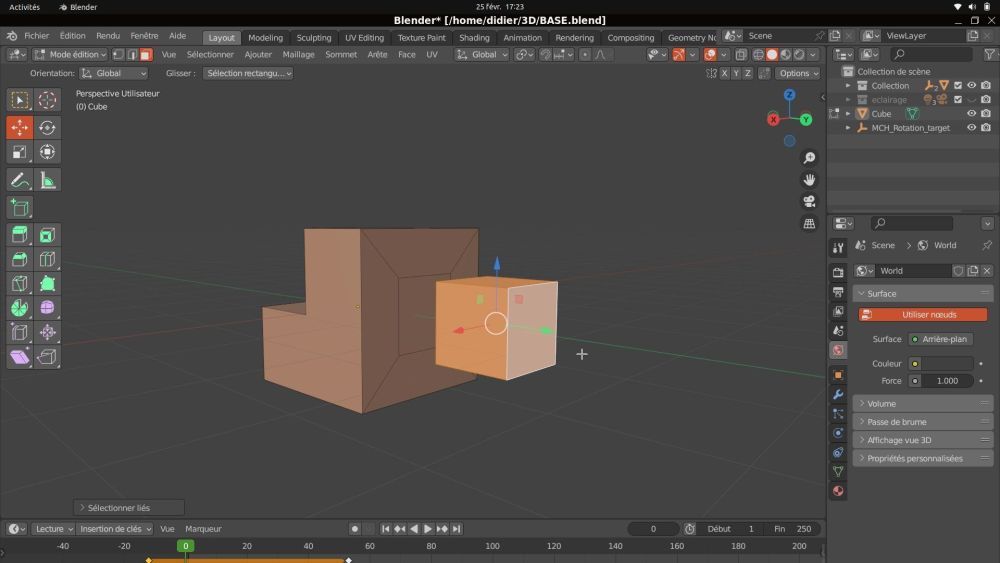This screenshot has width=1000, height=563.
Task: Switch perspective/orthographic with grid icon
Action: 809,224
